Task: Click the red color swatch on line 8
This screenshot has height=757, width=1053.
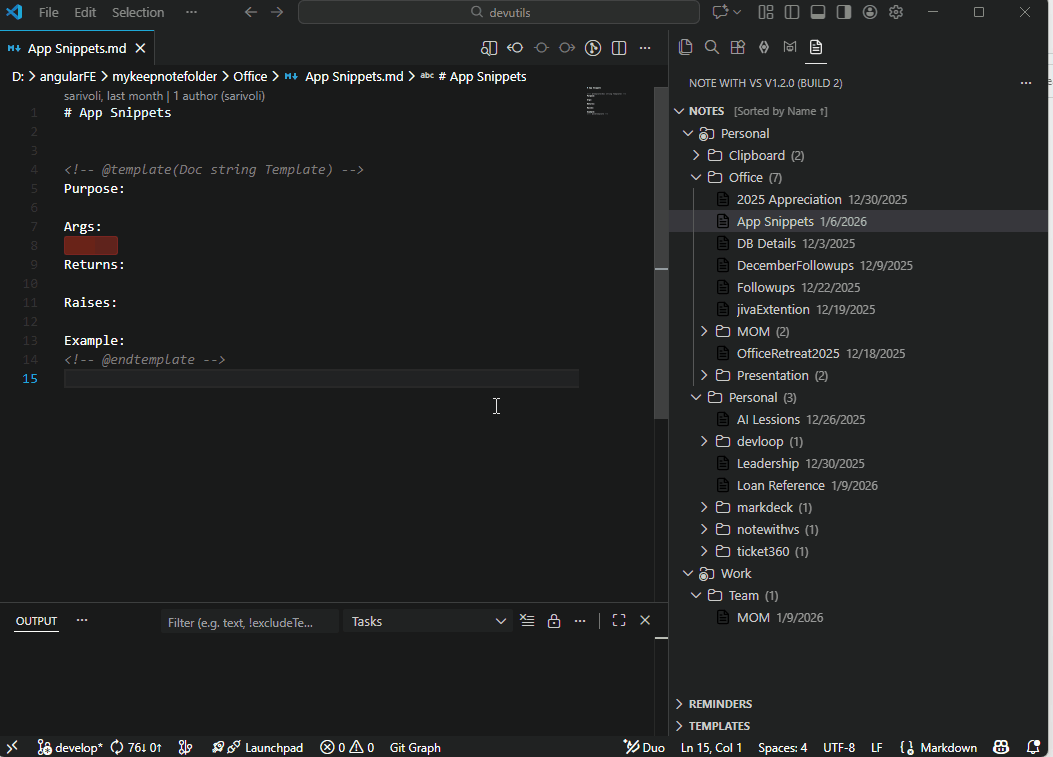Action: pos(91,246)
